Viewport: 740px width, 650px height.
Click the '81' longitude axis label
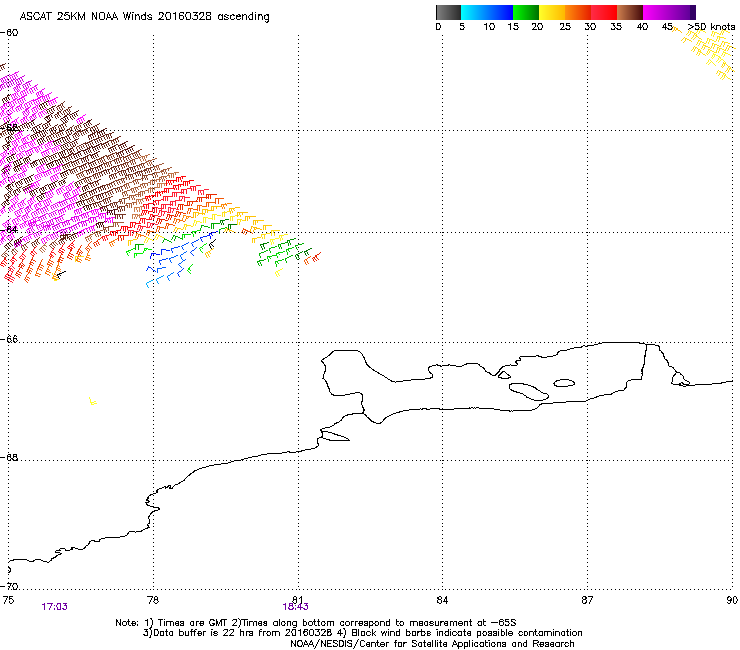[x=298, y=600]
